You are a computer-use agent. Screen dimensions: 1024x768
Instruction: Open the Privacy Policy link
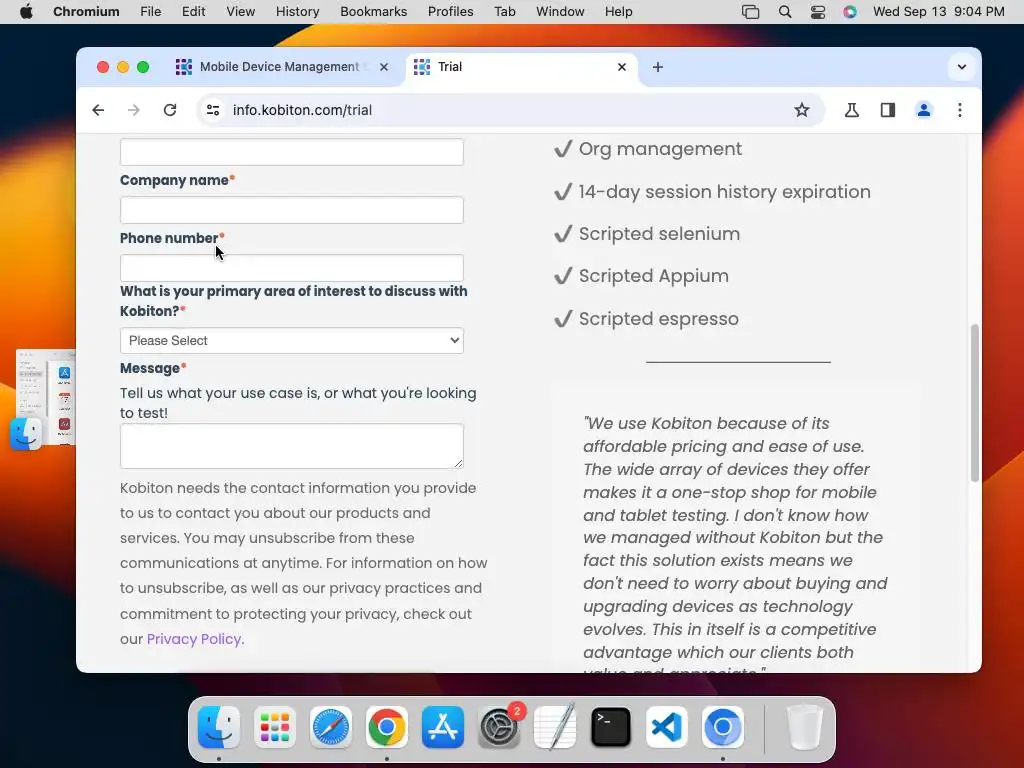(x=194, y=639)
